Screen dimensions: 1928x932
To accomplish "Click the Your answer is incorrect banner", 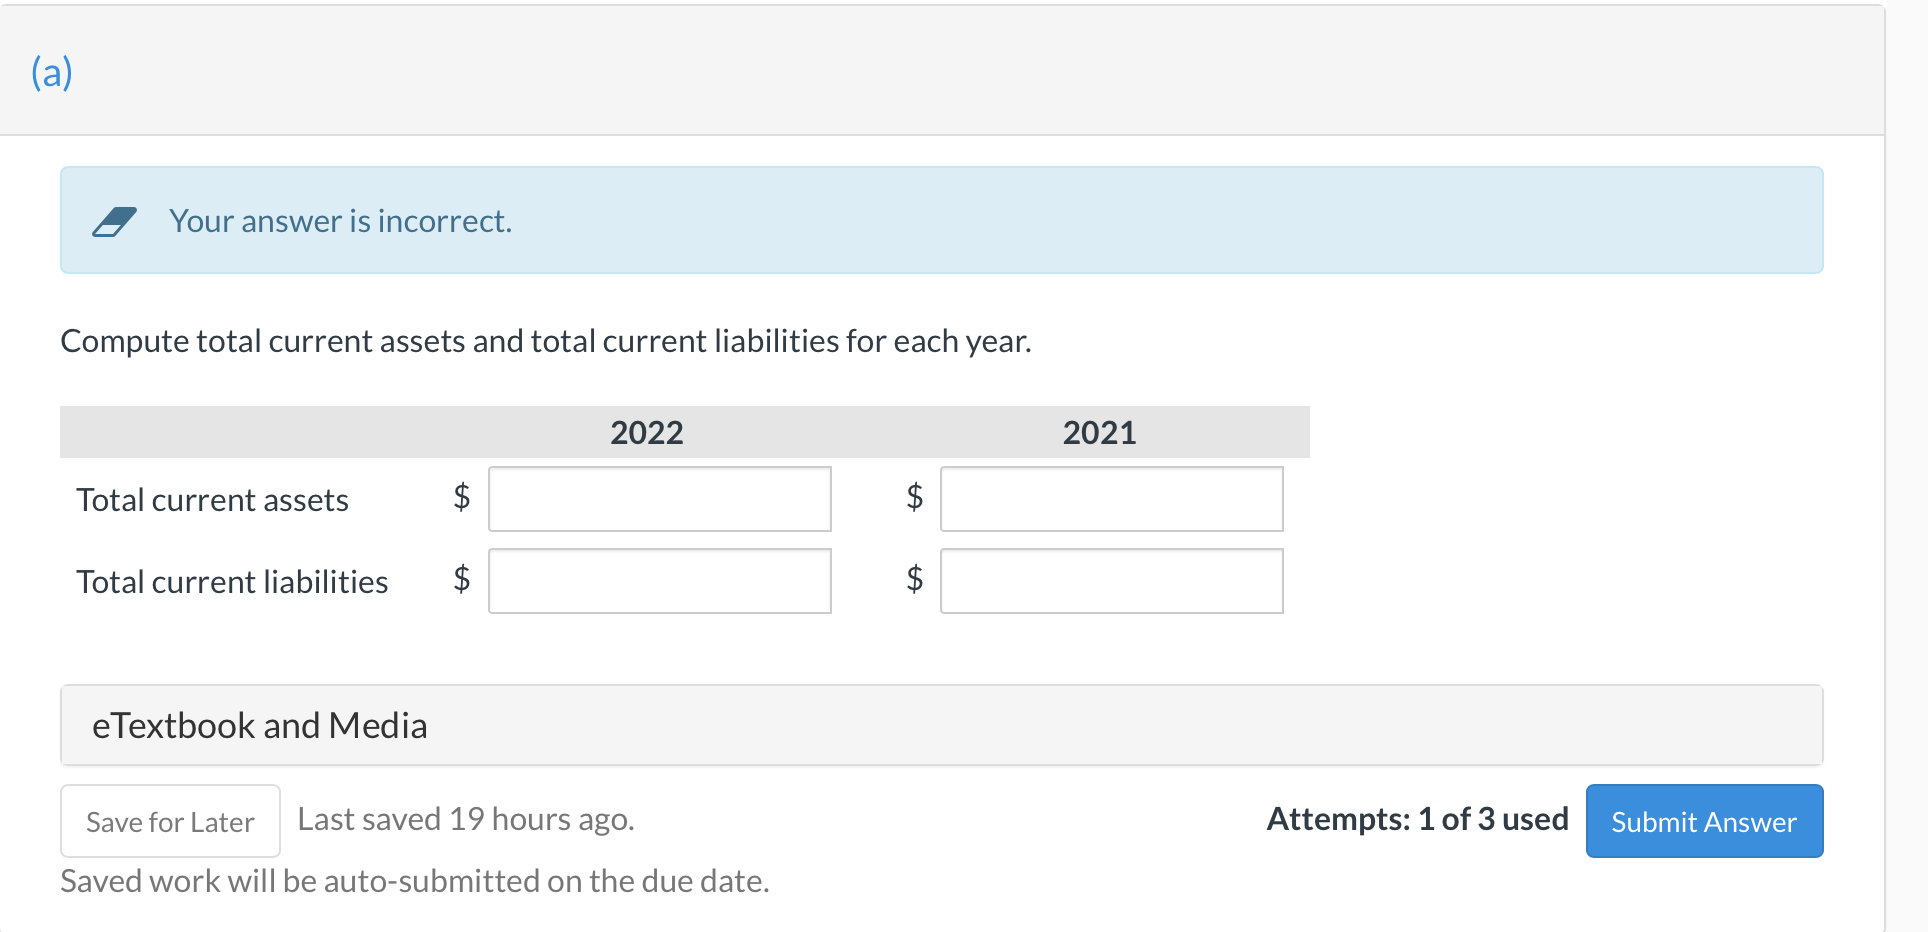I will [x=341, y=220].
